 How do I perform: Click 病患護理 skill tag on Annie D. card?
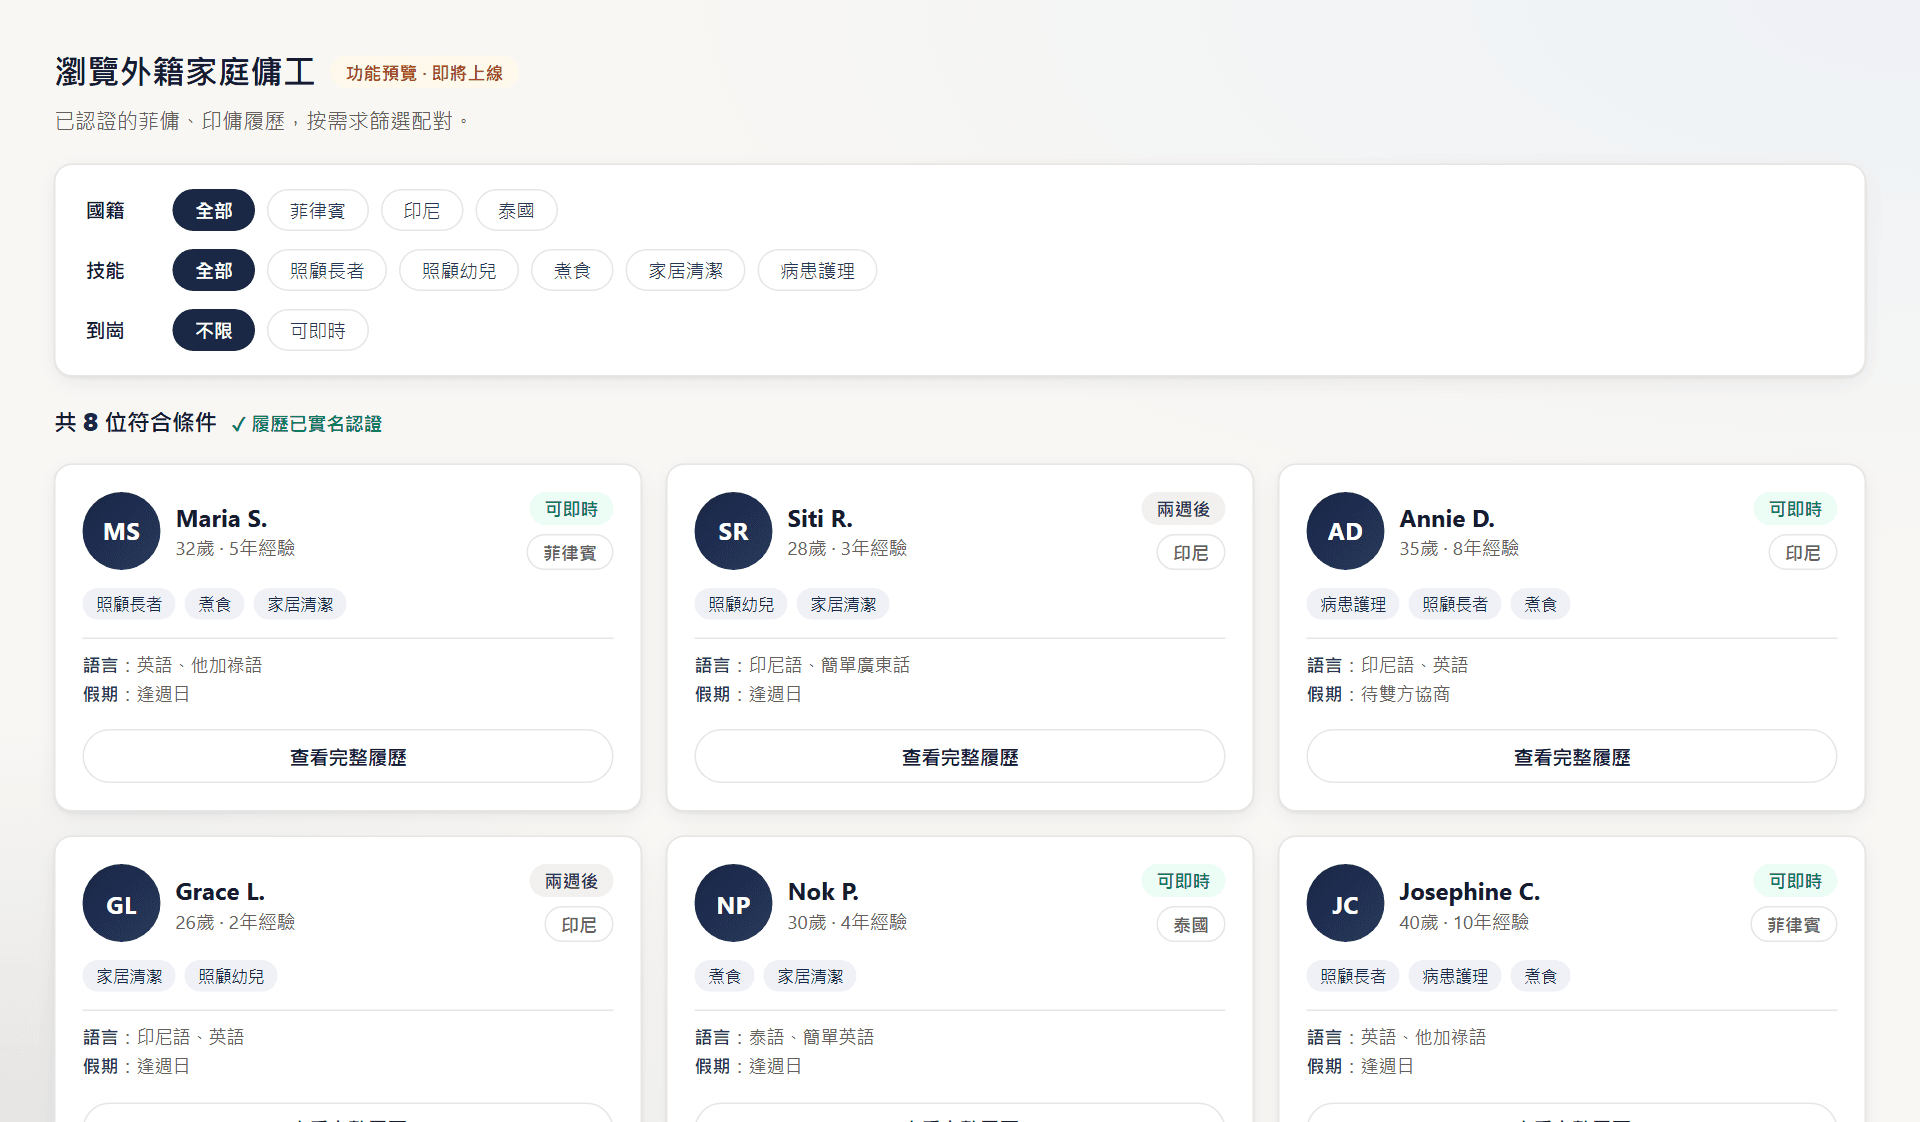point(1353,604)
